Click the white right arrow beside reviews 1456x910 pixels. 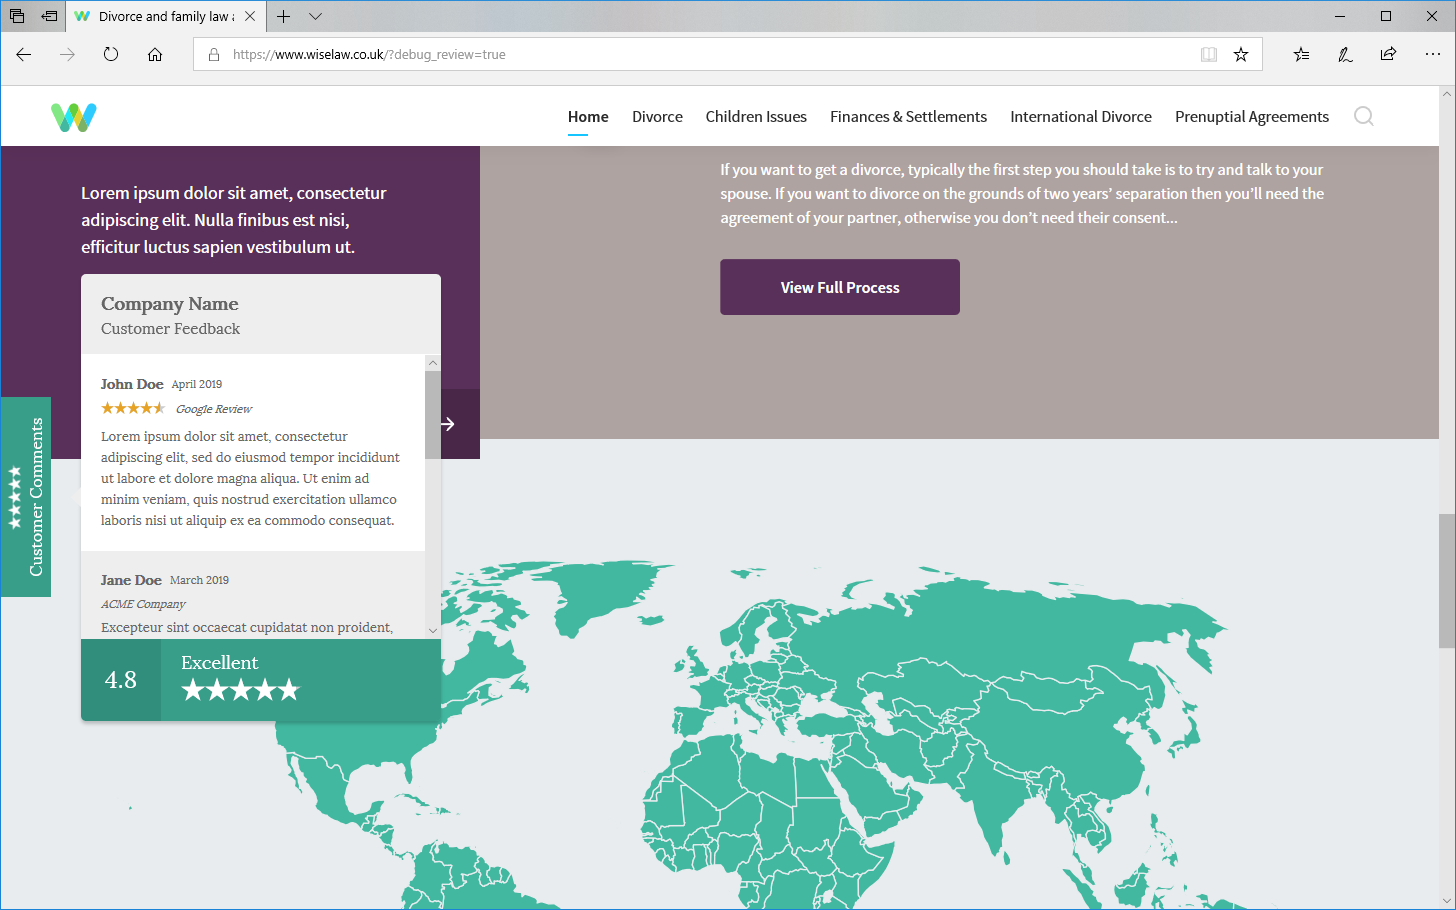pos(448,424)
